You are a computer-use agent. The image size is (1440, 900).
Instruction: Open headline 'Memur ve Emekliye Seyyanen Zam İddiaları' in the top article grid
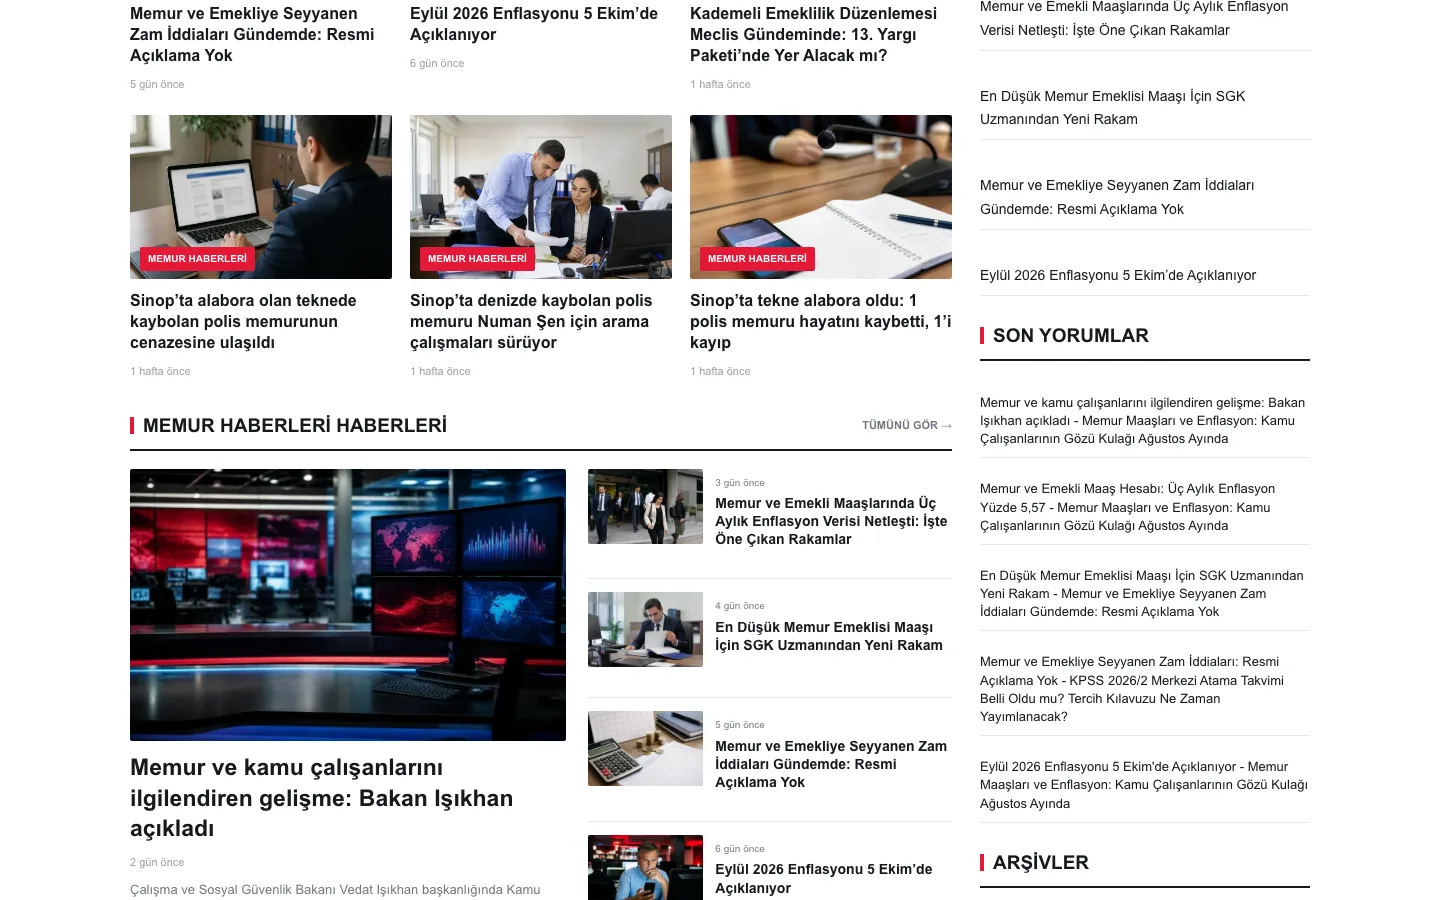click(252, 34)
